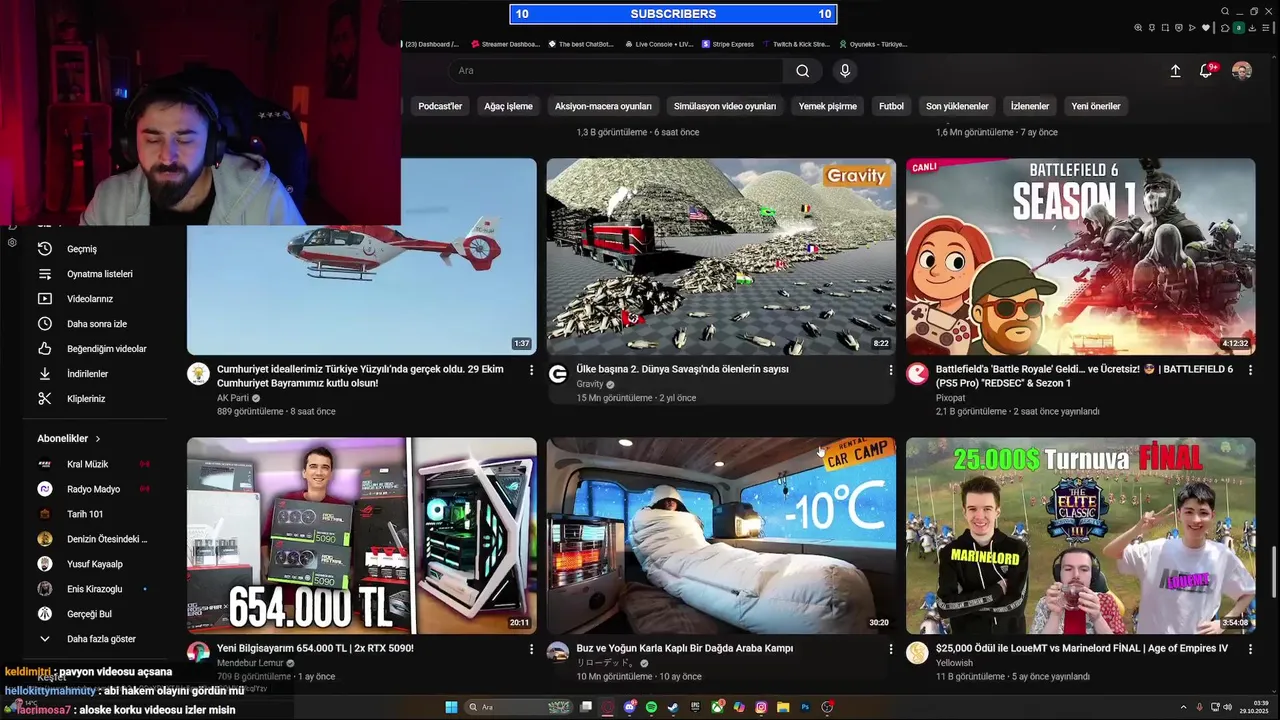
Task: Open Stripe Express bookmark
Action: pyautogui.click(x=728, y=44)
